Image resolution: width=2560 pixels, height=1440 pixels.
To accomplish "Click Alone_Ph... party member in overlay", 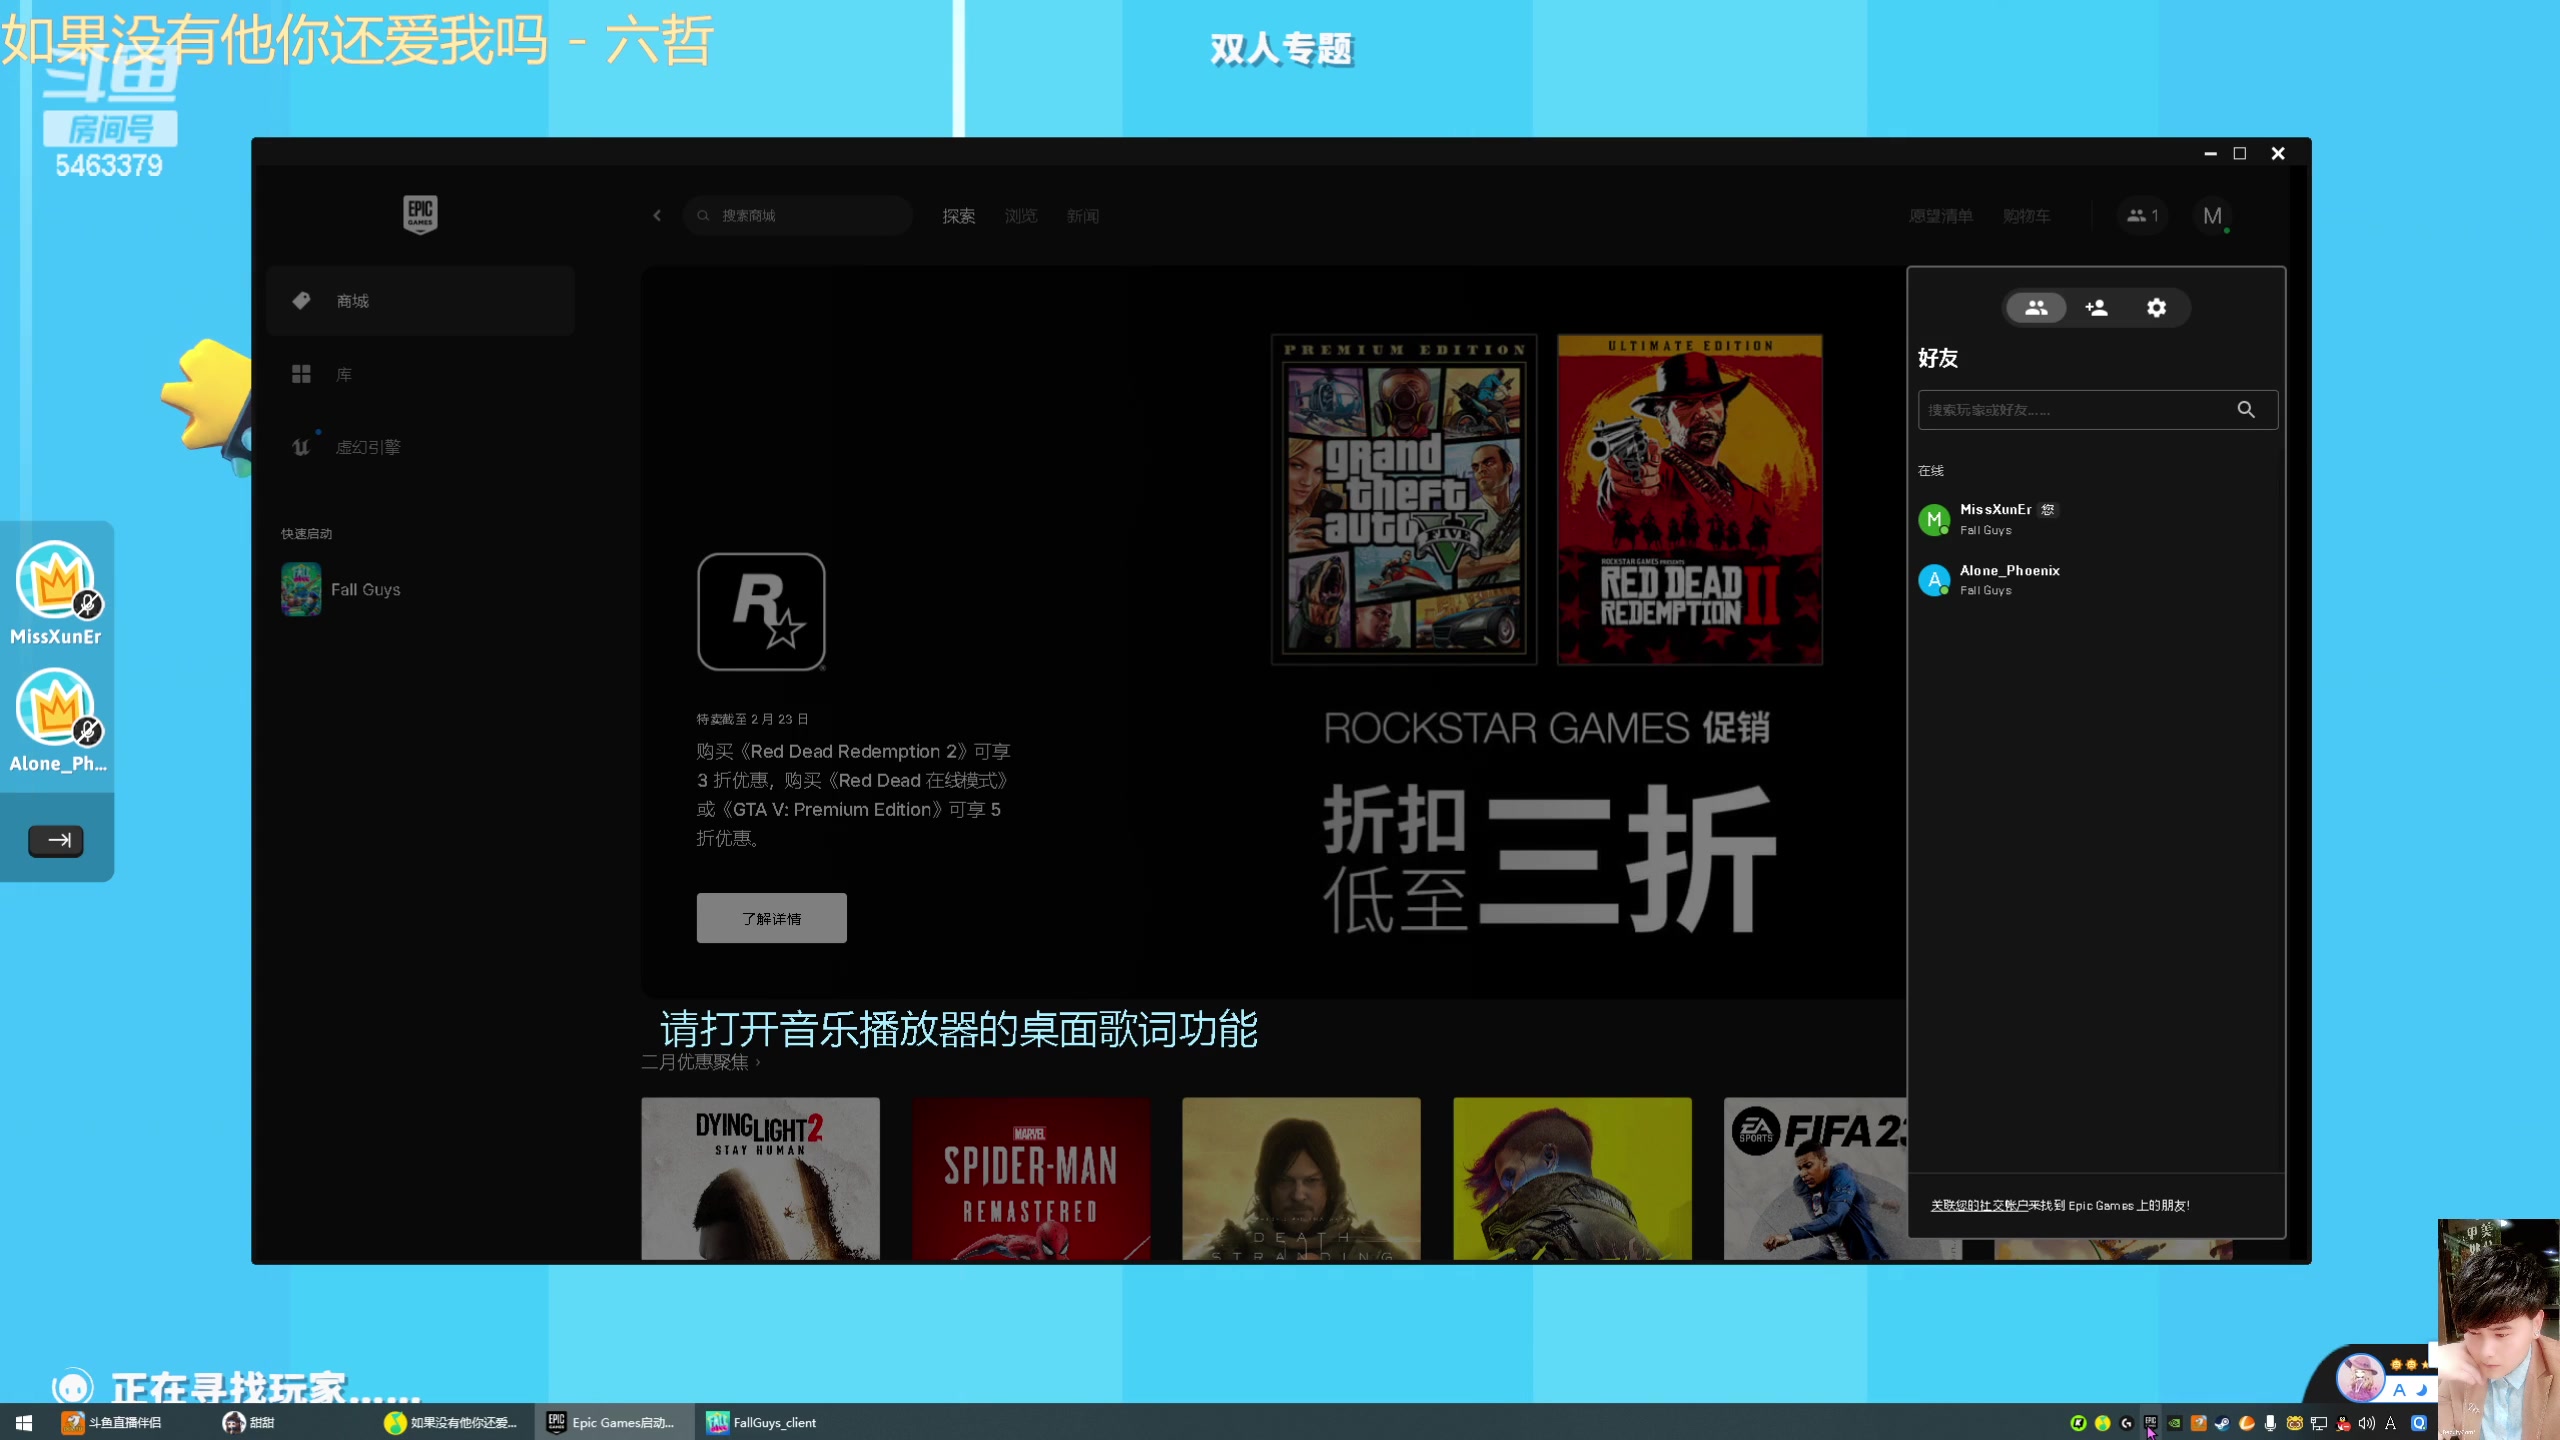I will tap(56, 720).
